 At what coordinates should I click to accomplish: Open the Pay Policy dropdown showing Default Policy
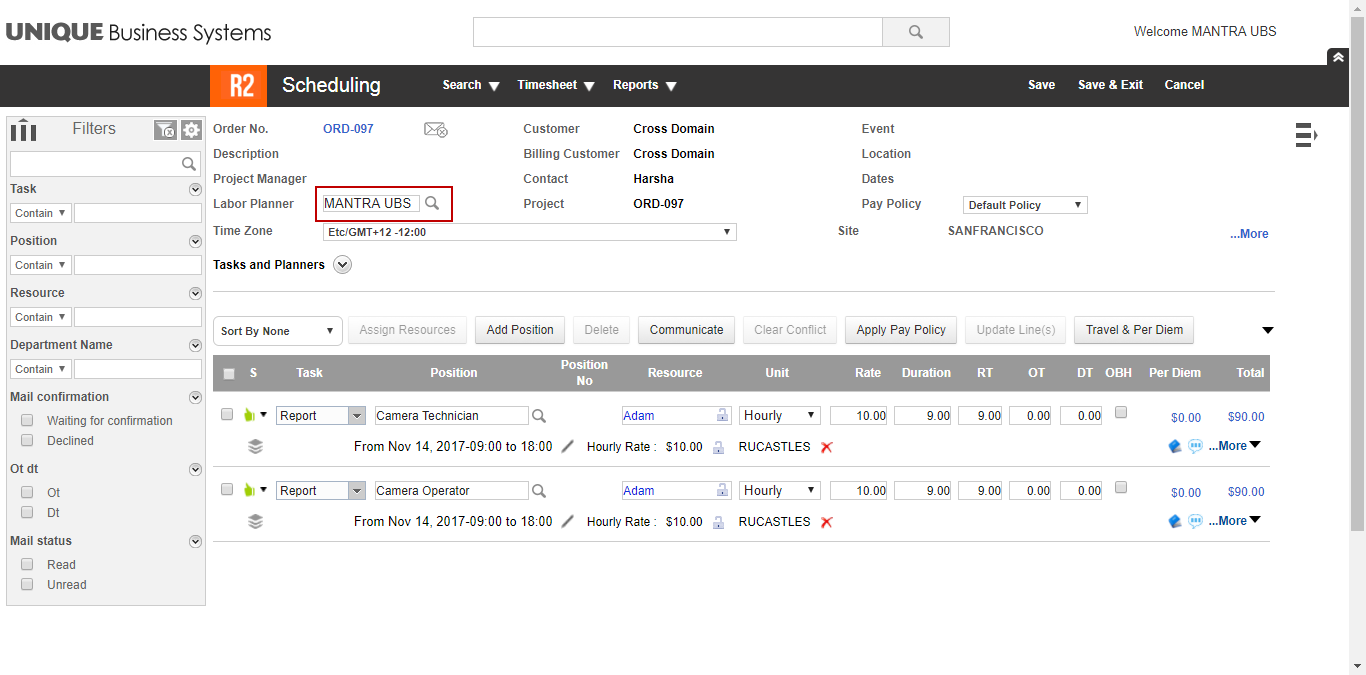coord(1024,204)
